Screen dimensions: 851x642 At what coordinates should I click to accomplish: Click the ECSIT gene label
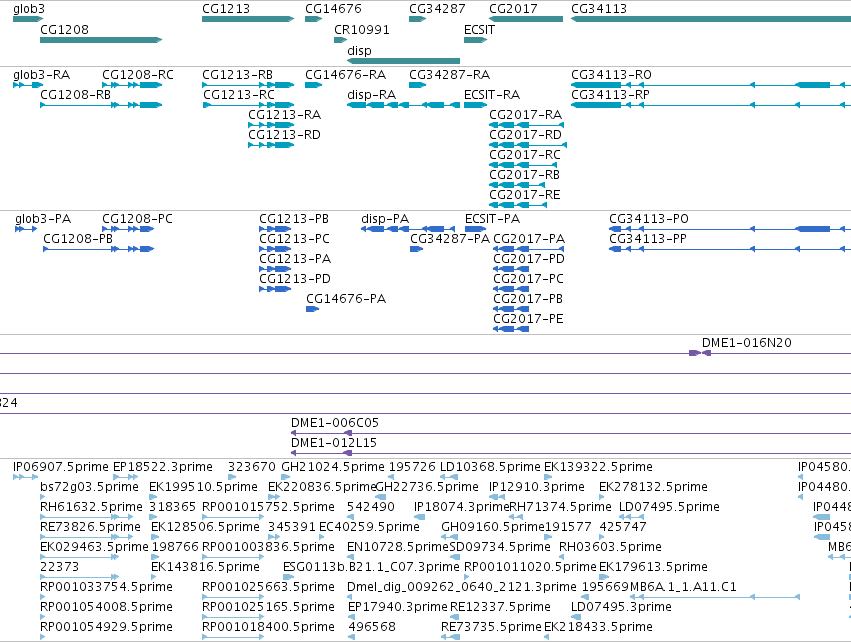[479, 29]
